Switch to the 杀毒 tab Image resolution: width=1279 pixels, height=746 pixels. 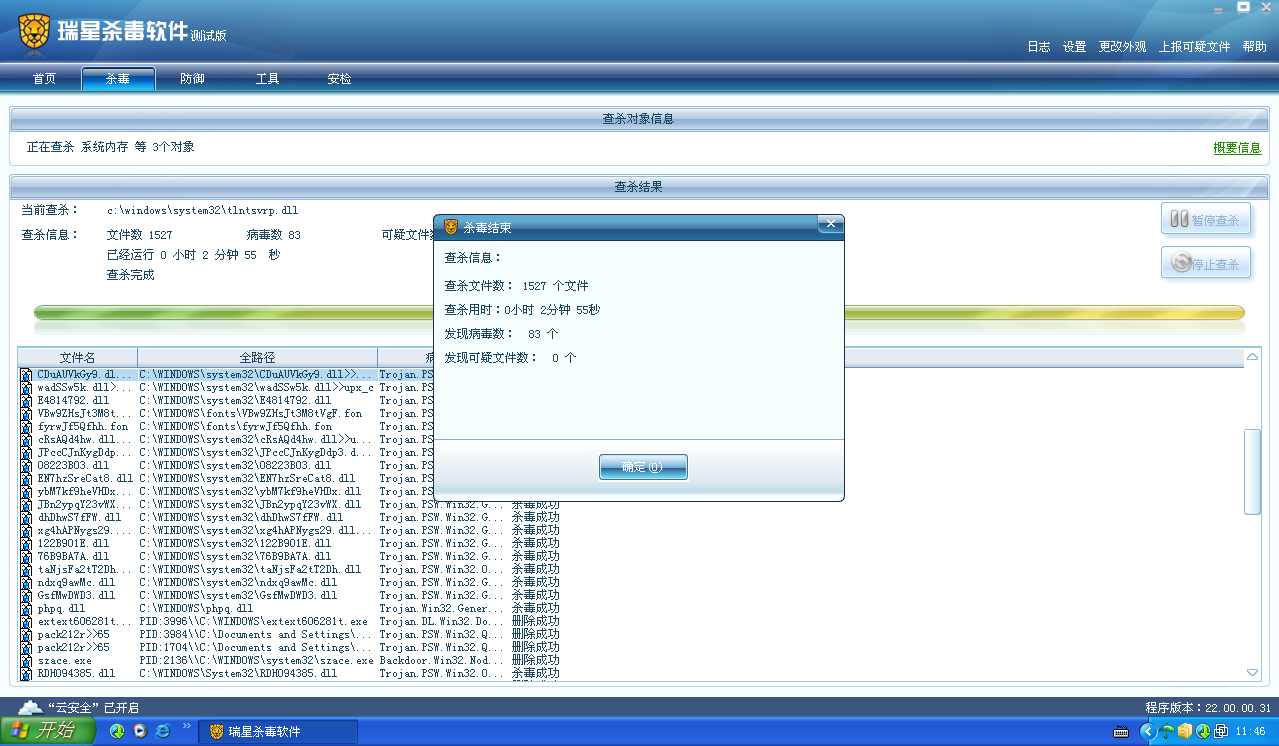coord(118,79)
